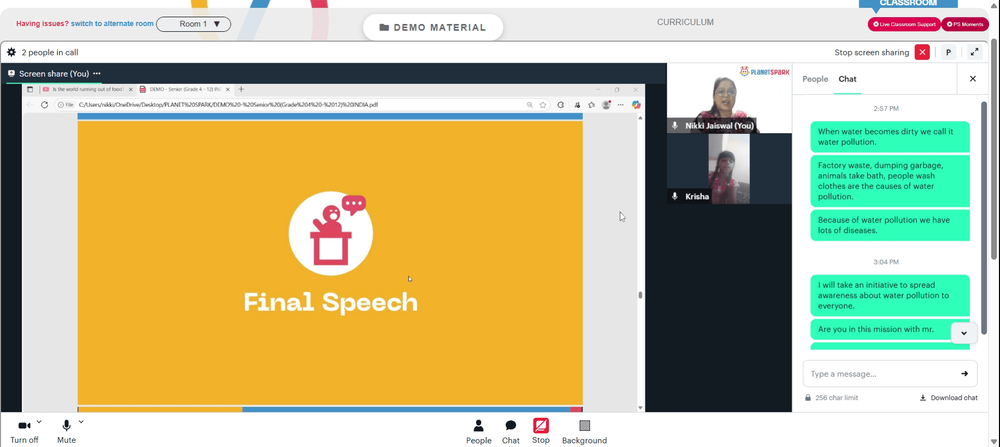Open the Room 1 dropdown

point(193,24)
